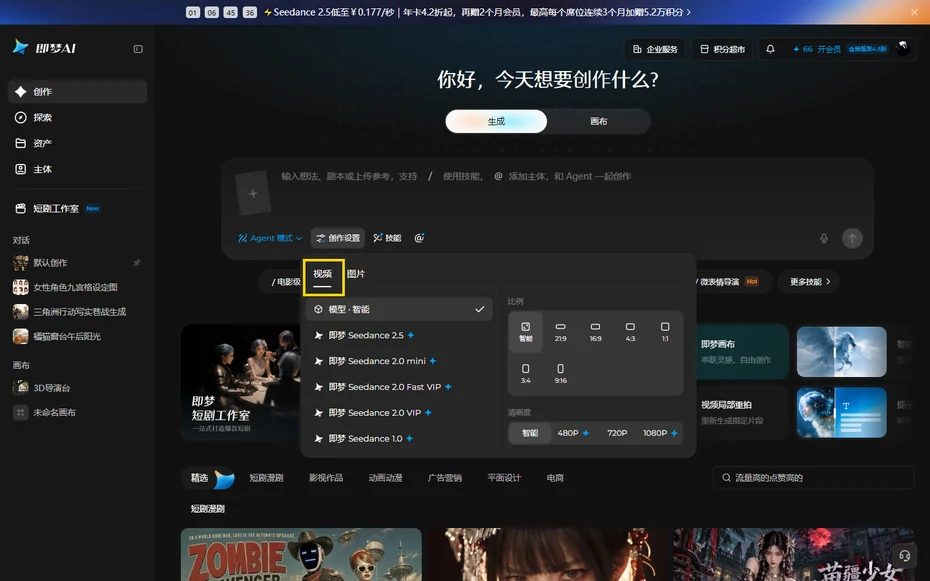The height and width of the screenshot is (581, 930).
Task: Click the microphone voice input icon
Action: click(x=824, y=238)
